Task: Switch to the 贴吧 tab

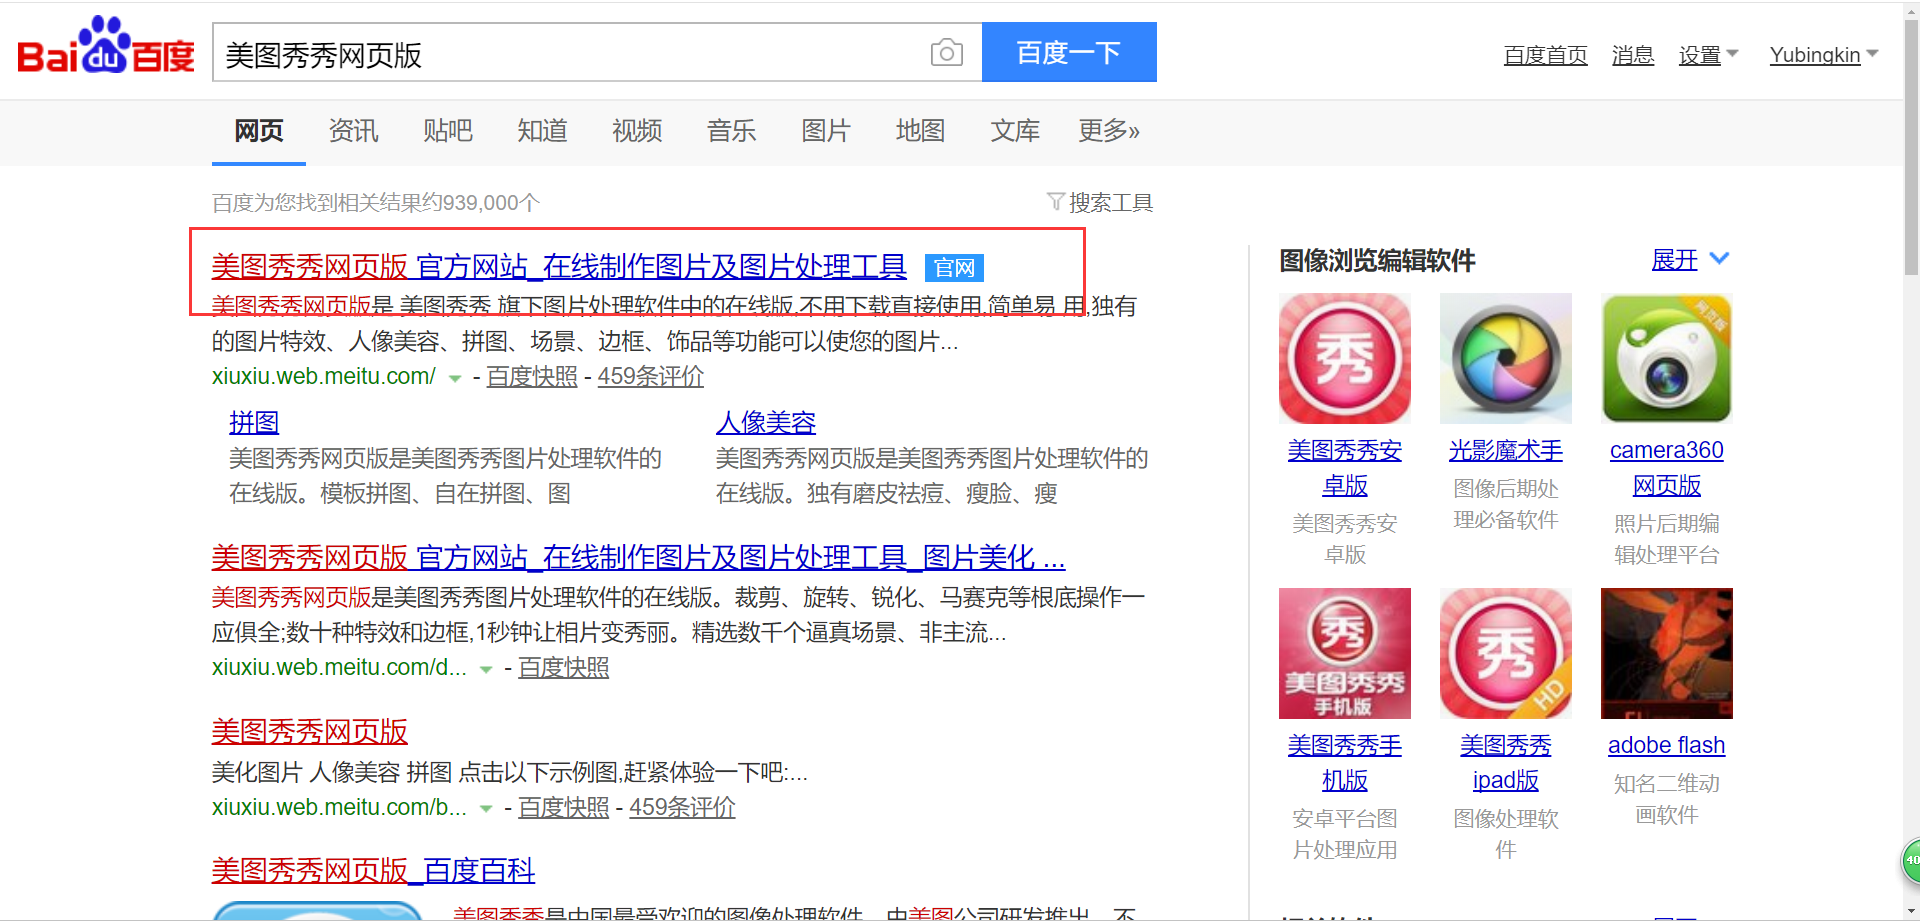Action: (448, 131)
